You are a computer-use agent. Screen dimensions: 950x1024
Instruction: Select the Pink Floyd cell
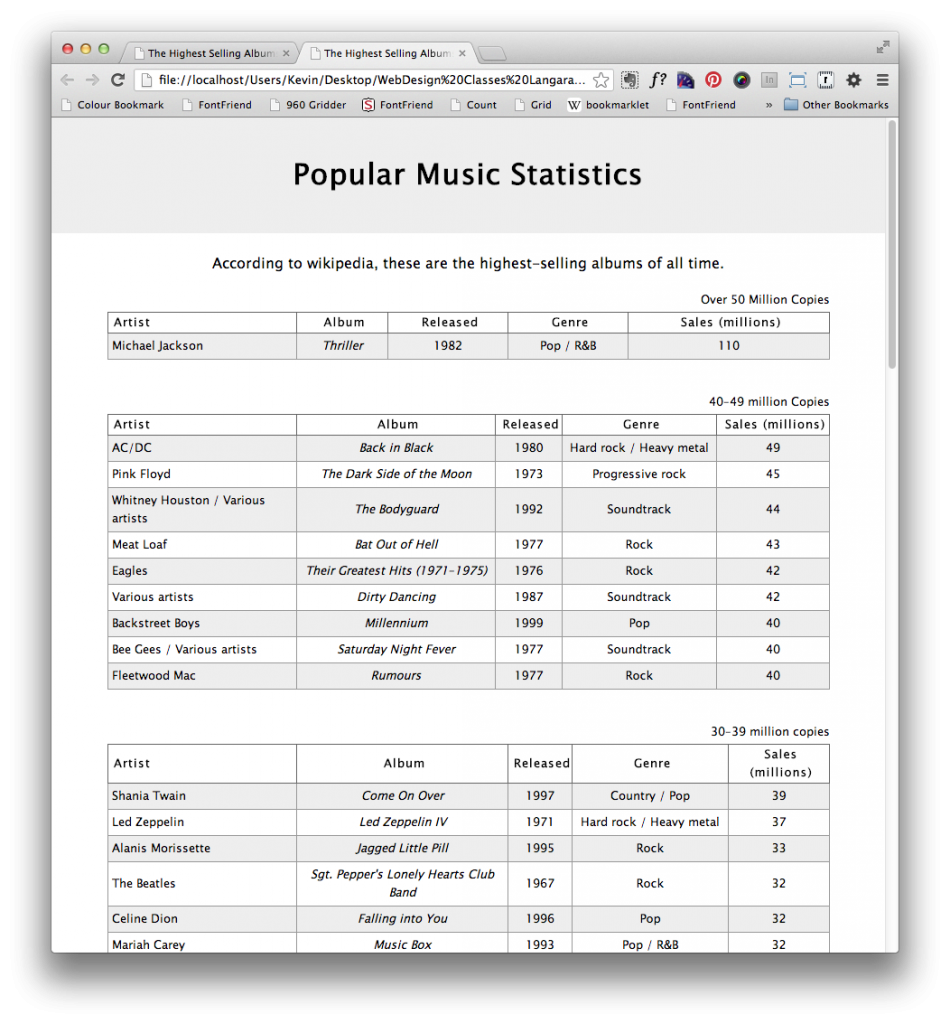202,474
